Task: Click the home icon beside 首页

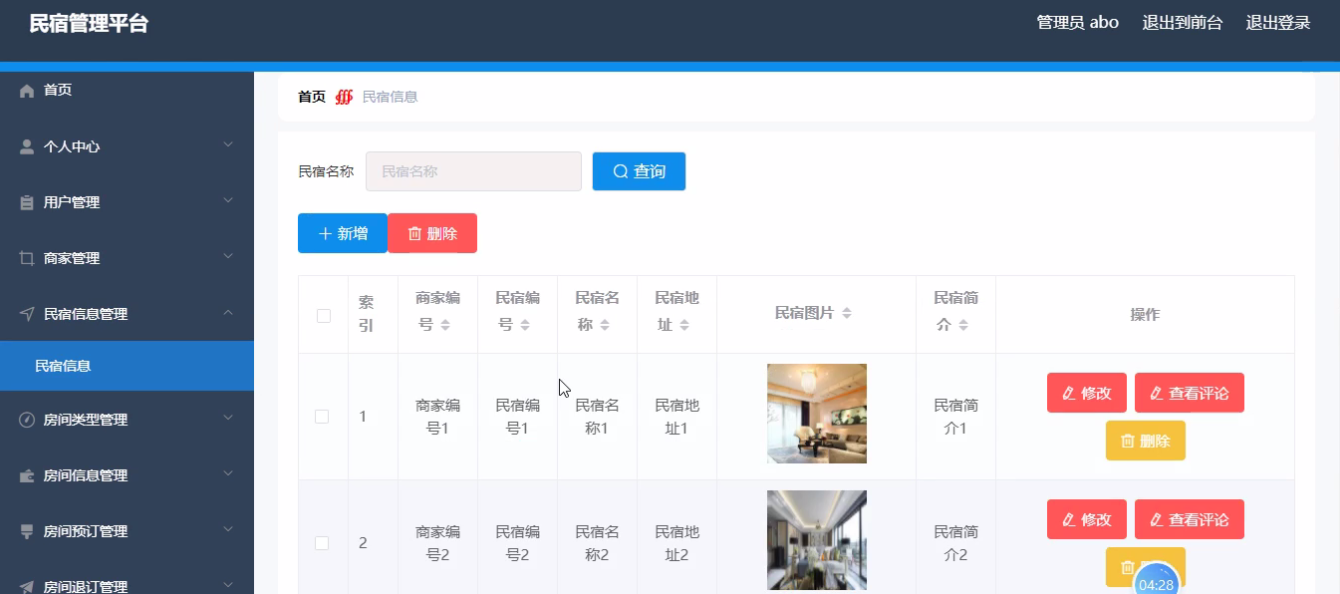Action: [27, 91]
